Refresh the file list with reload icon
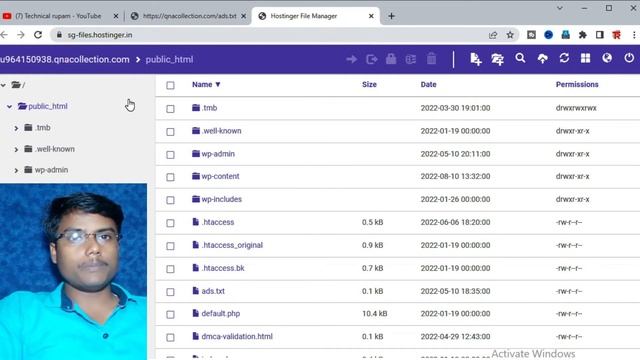 564,58
